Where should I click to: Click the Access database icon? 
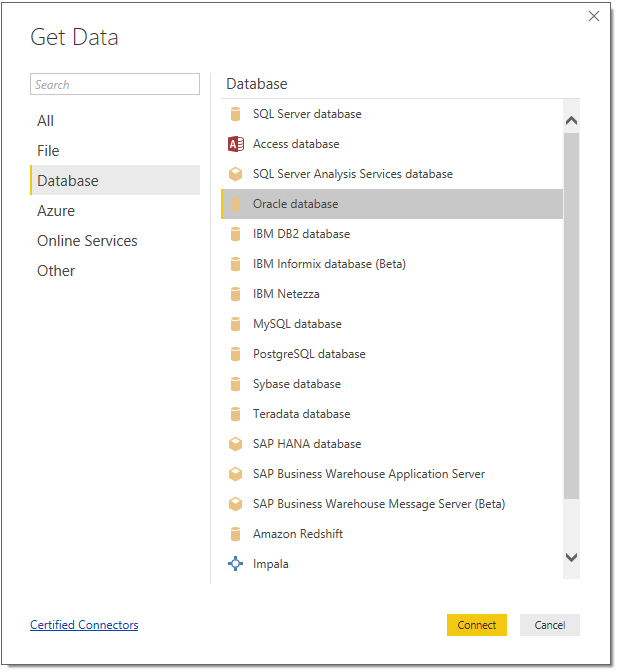pyautogui.click(x=235, y=144)
